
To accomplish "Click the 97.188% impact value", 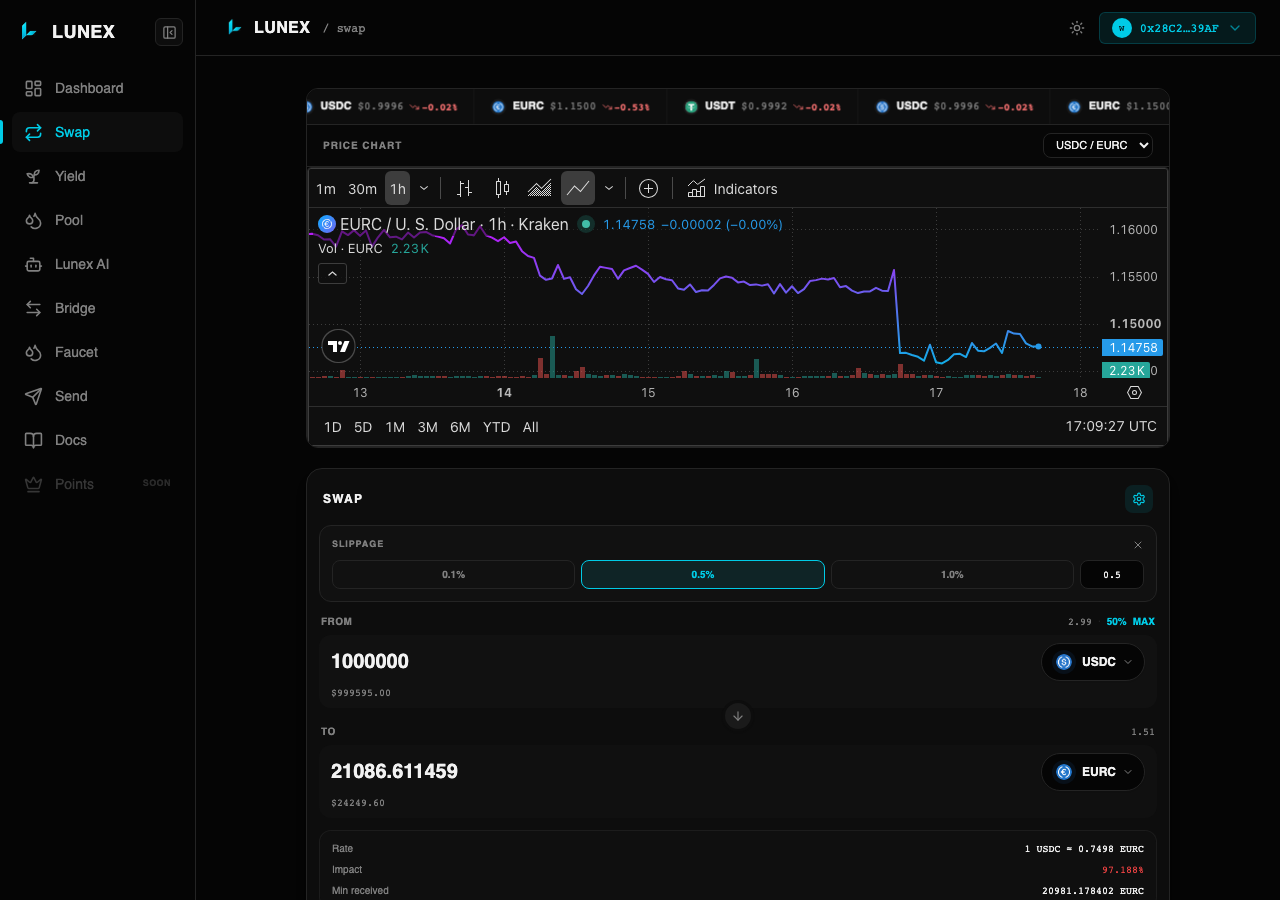I will tap(1123, 870).
